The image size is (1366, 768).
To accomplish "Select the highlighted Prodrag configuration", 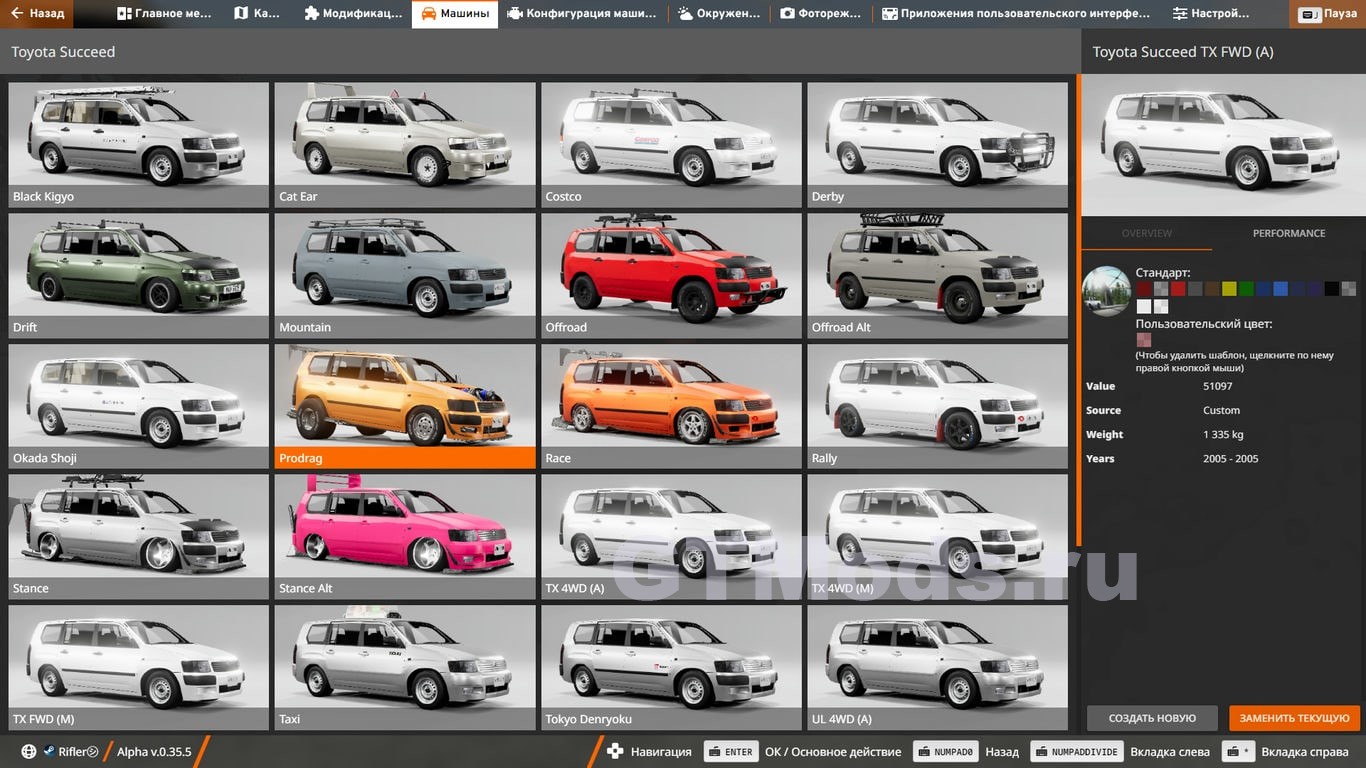I will pos(405,406).
